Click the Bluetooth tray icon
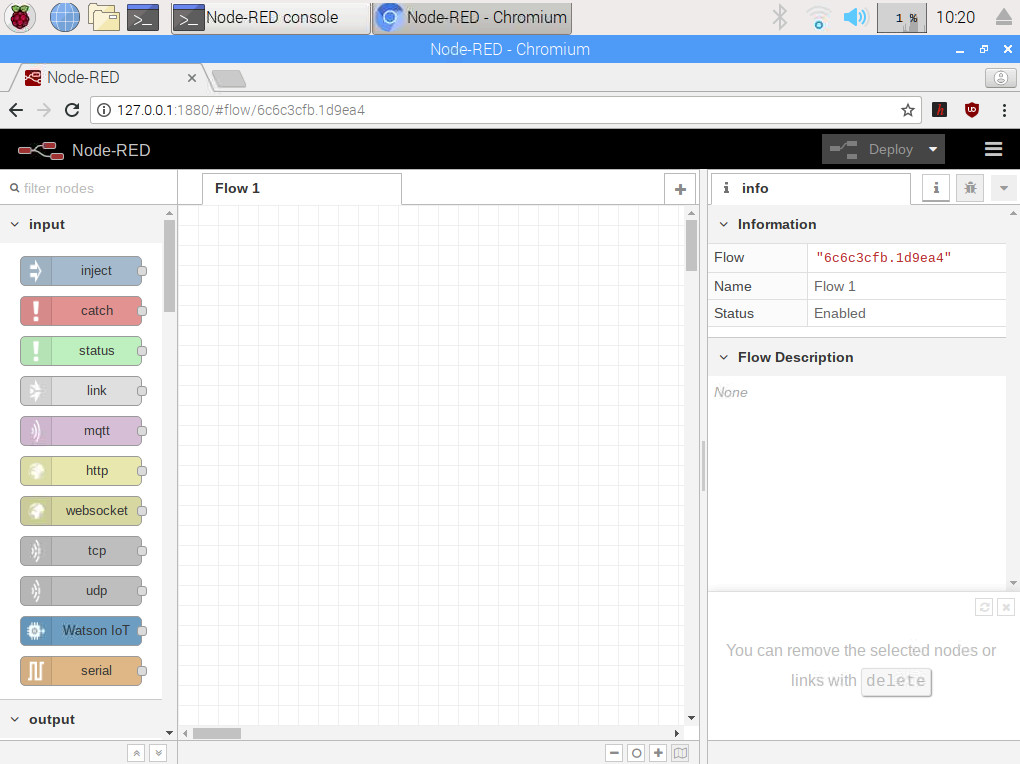1020x764 pixels. click(x=780, y=18)
